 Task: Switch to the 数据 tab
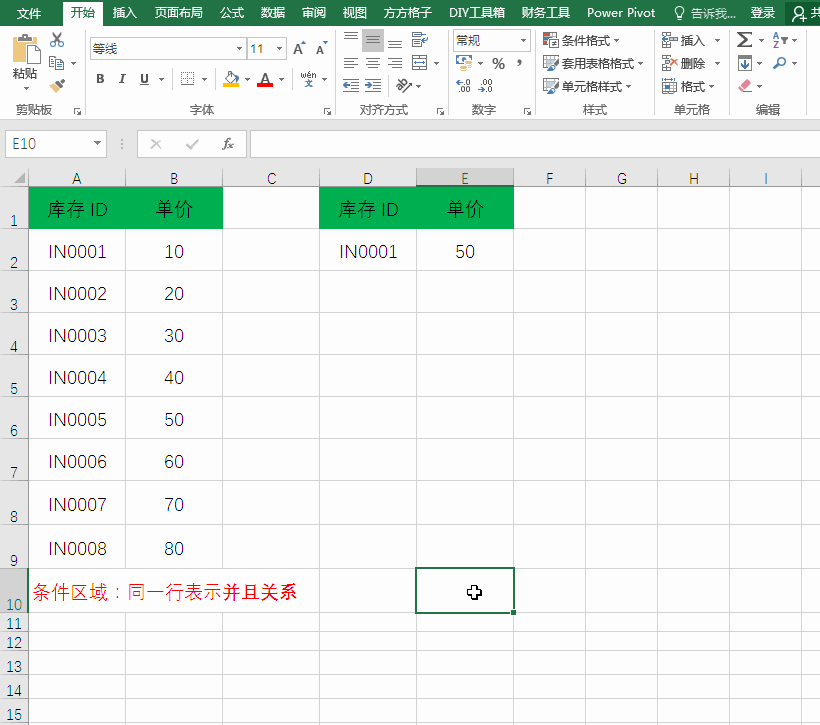pos(272,13)
